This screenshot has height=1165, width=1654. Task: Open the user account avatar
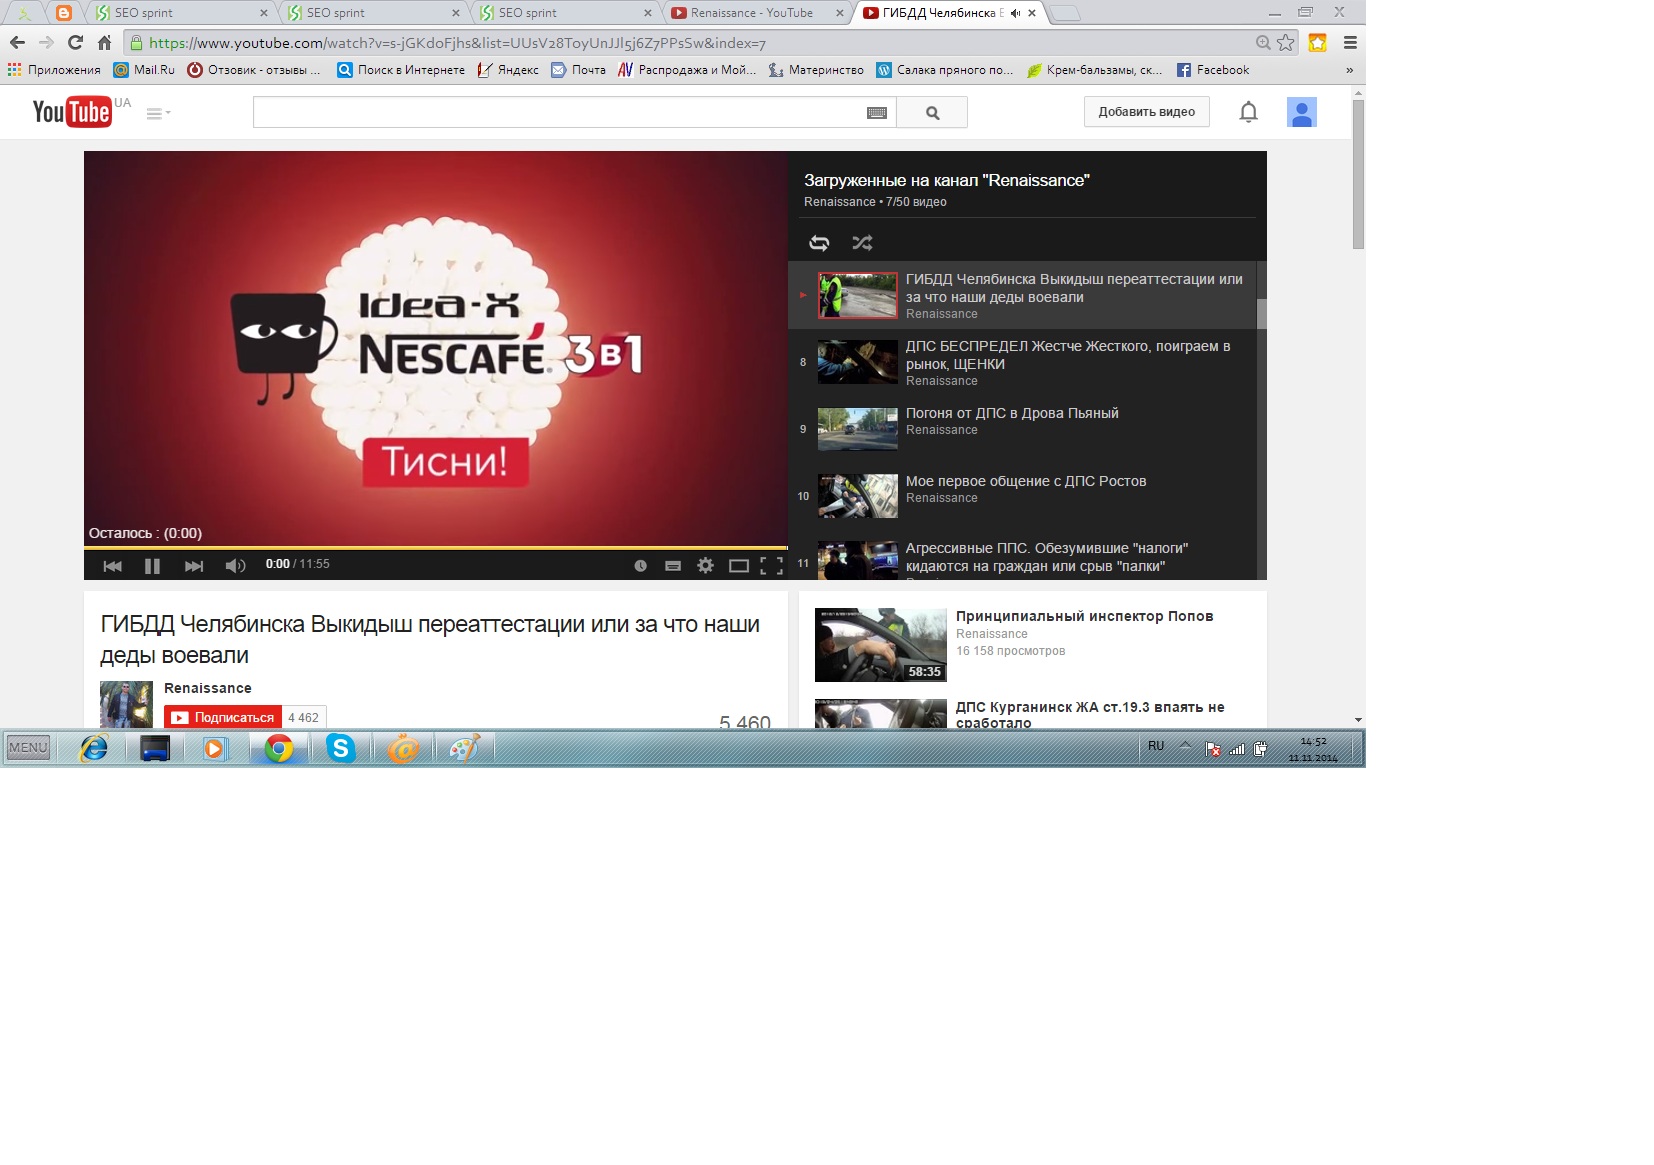click(x=1301, y=112)
